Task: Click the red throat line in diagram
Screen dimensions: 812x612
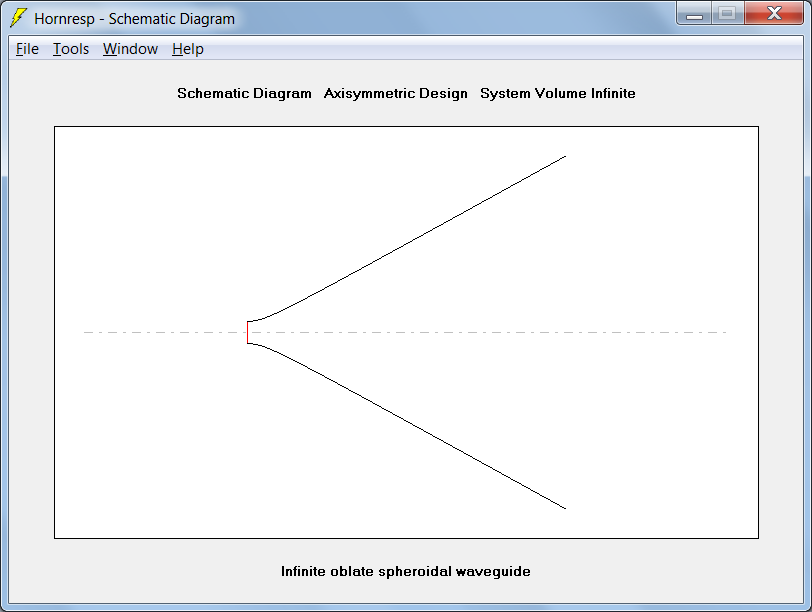Action: [x=248, y=332]
